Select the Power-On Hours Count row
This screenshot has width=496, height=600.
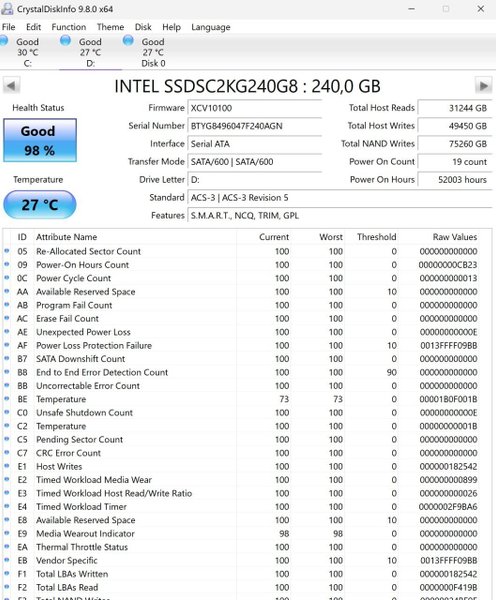point(247,265)
